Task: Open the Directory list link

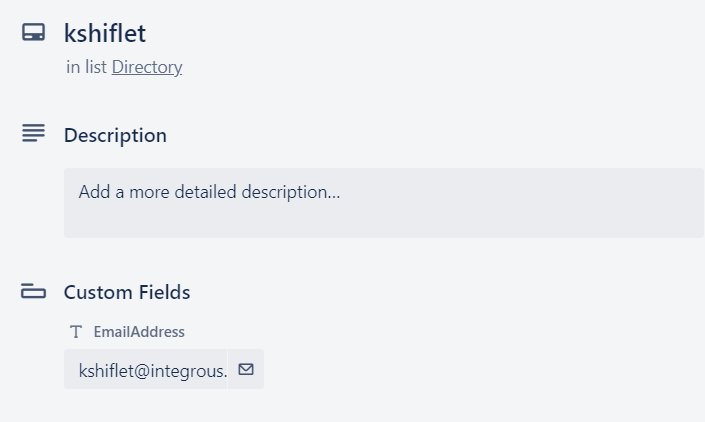Action: click(x=147, y=67)
